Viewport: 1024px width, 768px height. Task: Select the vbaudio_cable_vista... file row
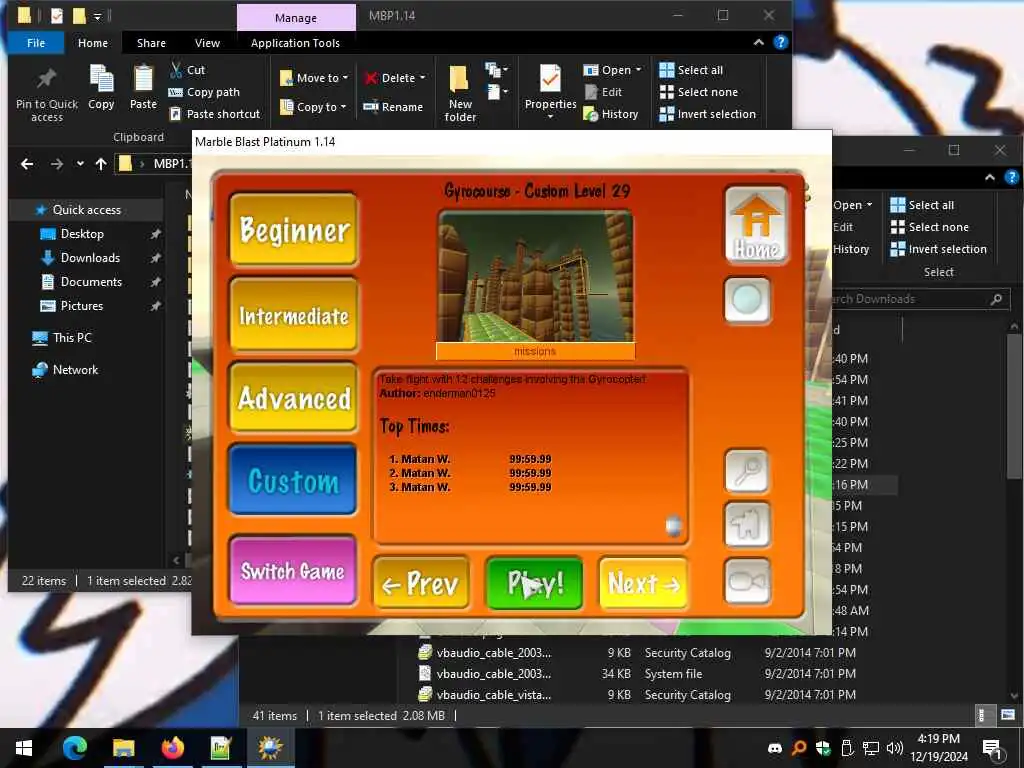pyautogui.click(x=638, y=695)
